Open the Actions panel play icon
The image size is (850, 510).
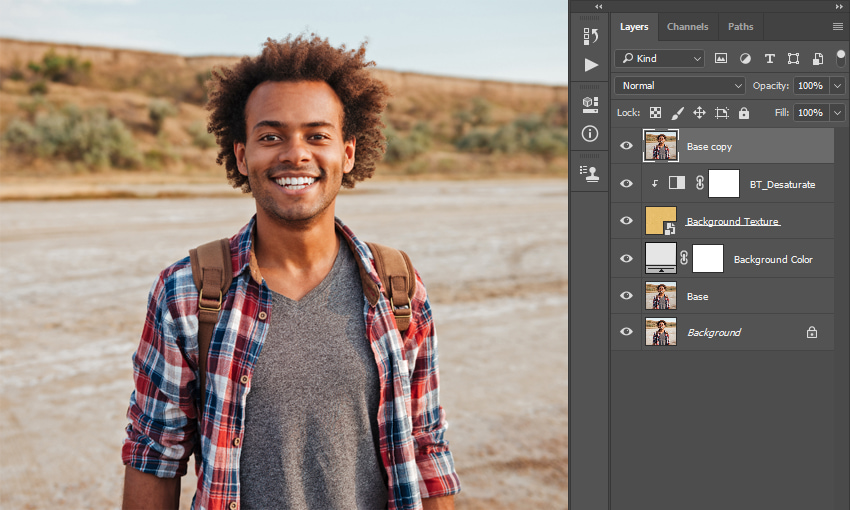[591, 65]
